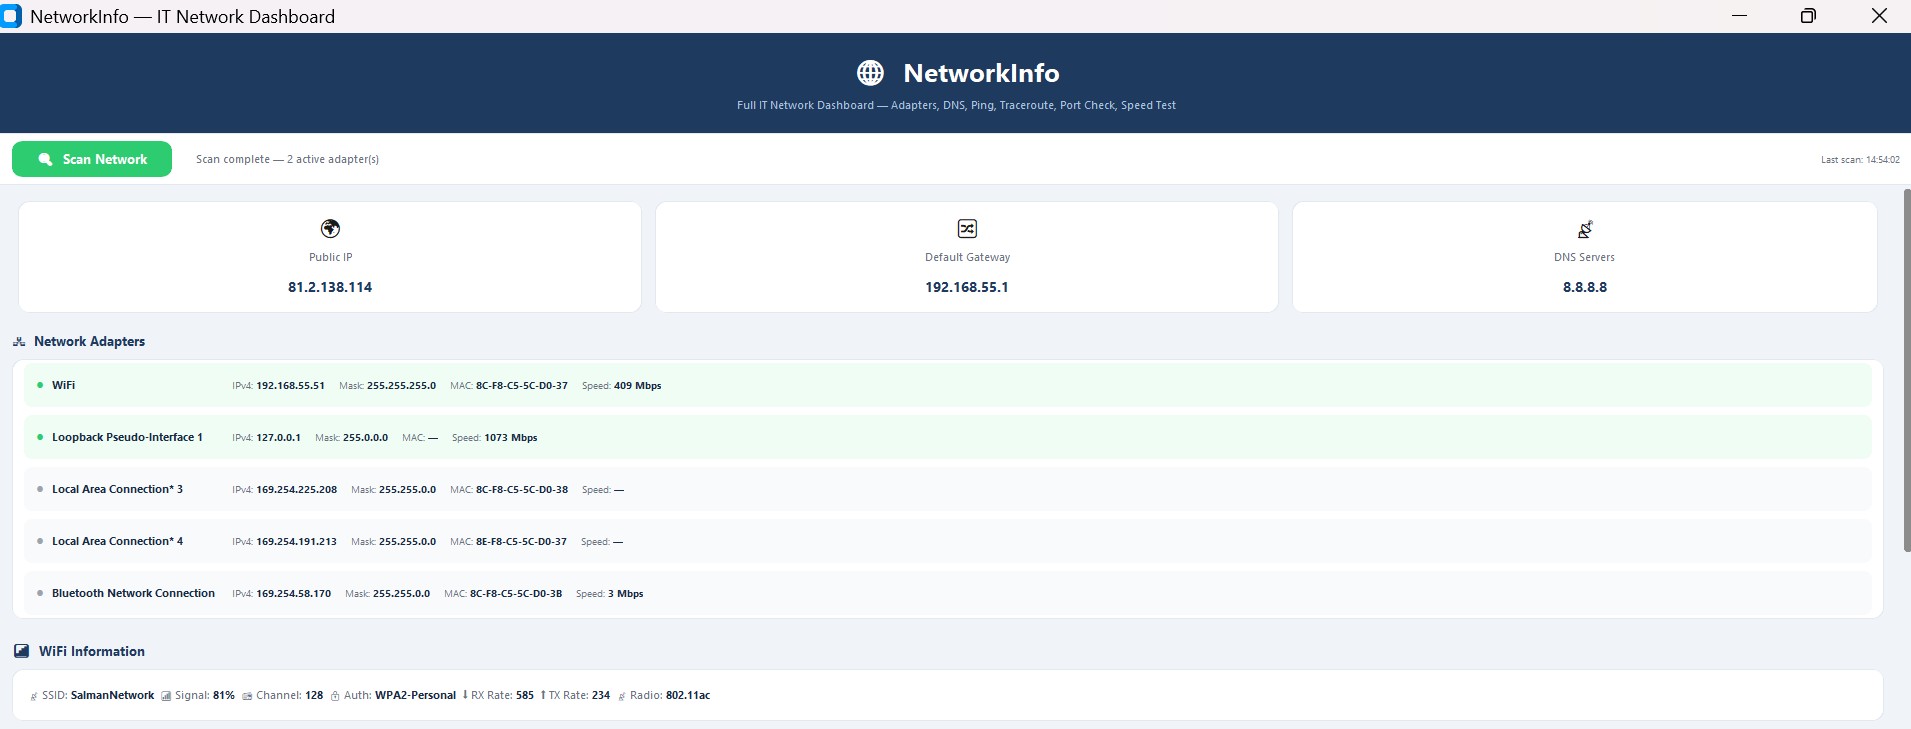Click the RX Rate down arrow icon
1911x729 pixels.
tap(465, 695)
